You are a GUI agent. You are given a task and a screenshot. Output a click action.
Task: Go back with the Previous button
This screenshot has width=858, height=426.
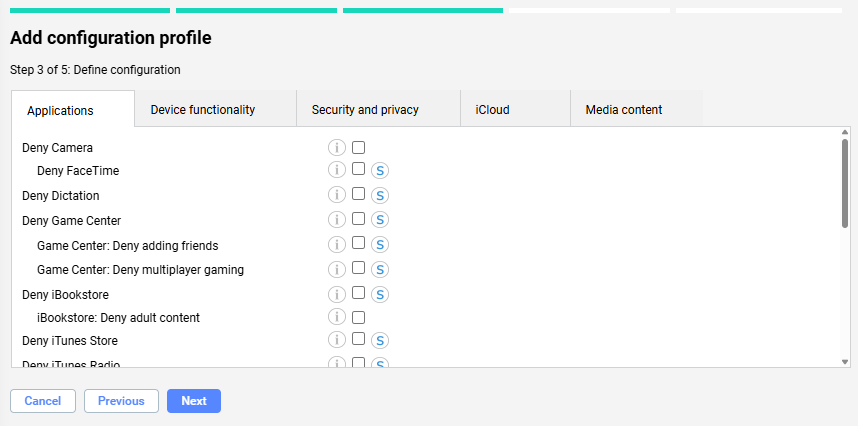click(121, 401)
